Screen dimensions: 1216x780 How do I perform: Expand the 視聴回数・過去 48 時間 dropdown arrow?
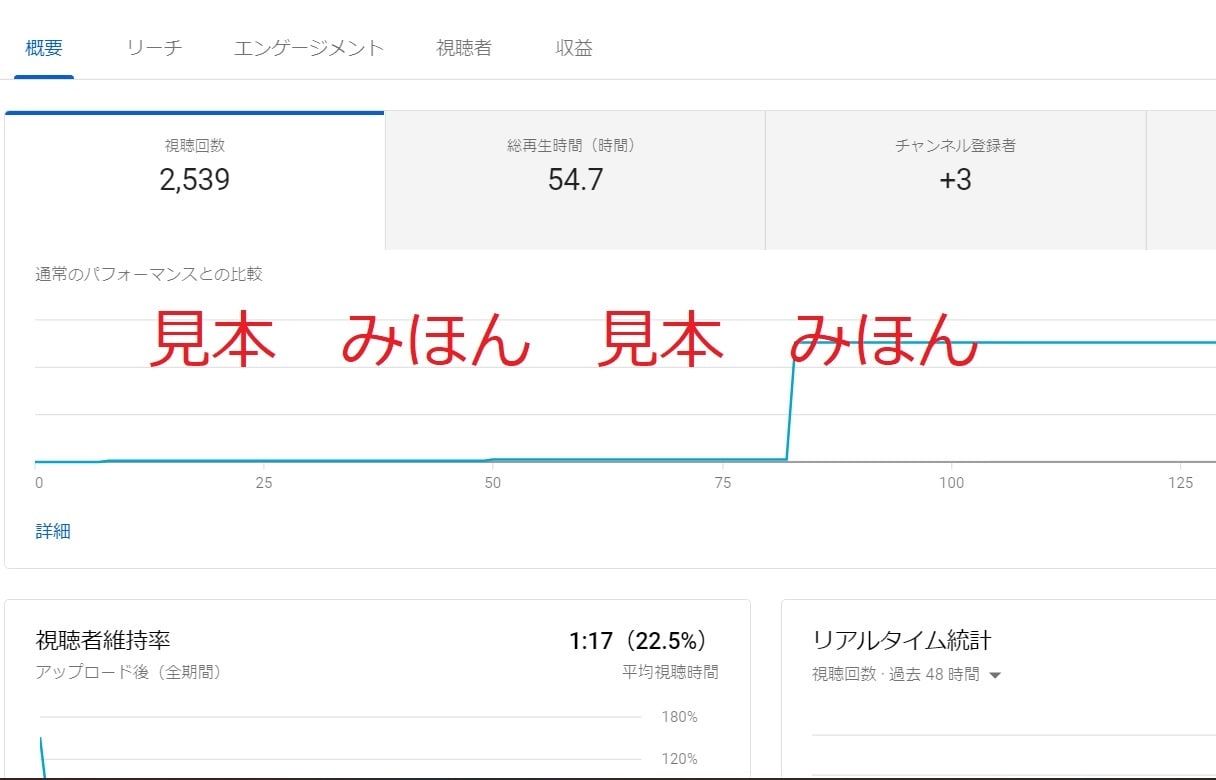[x=995, y=675]
